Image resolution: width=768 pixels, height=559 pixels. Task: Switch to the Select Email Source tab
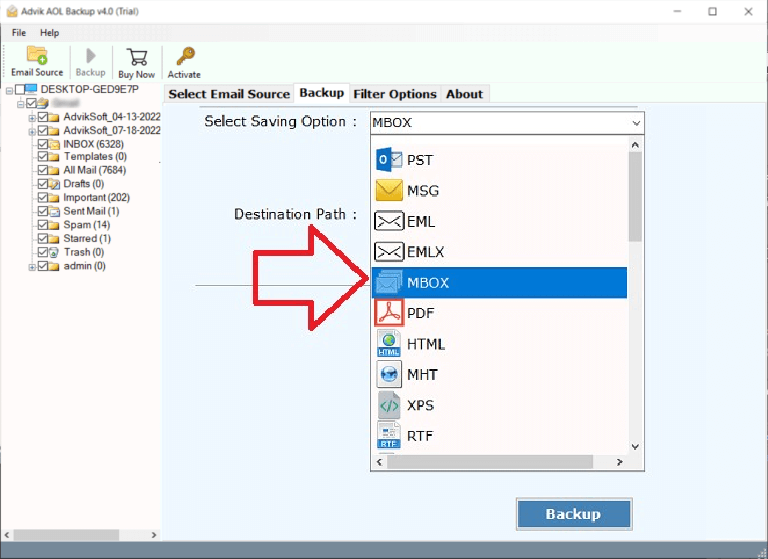(x=229, y=94)
